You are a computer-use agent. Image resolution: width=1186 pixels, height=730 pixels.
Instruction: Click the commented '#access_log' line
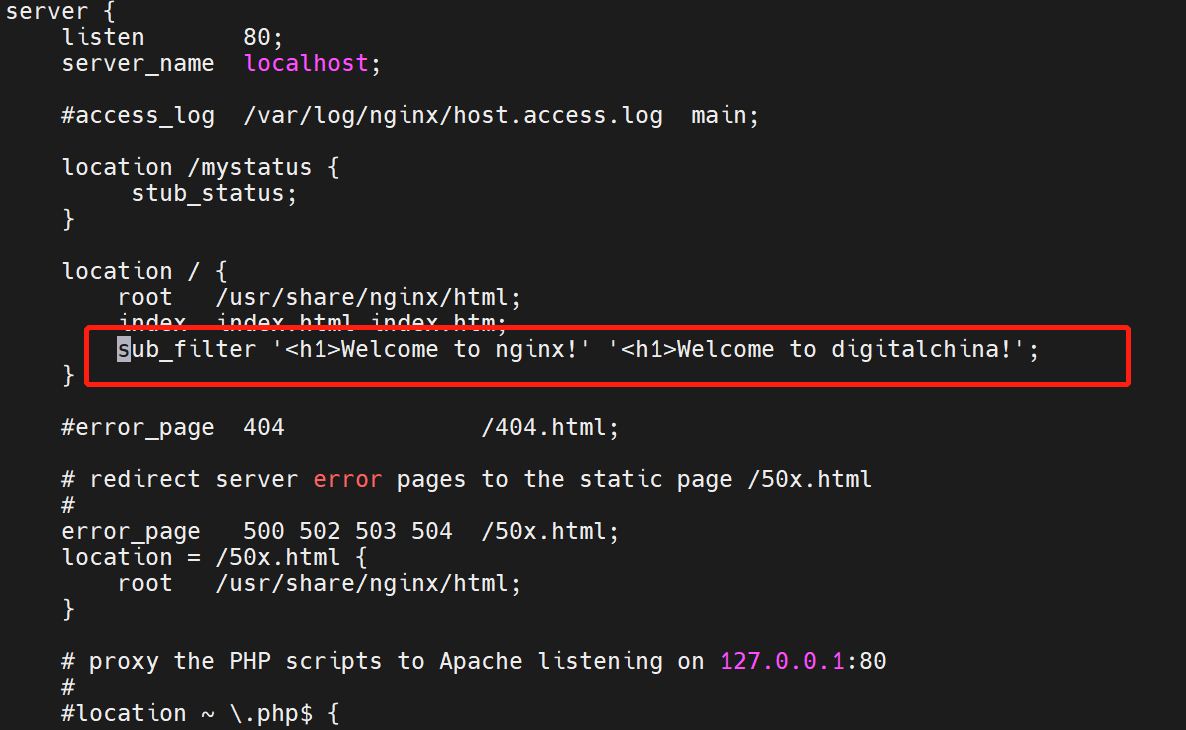409,116
